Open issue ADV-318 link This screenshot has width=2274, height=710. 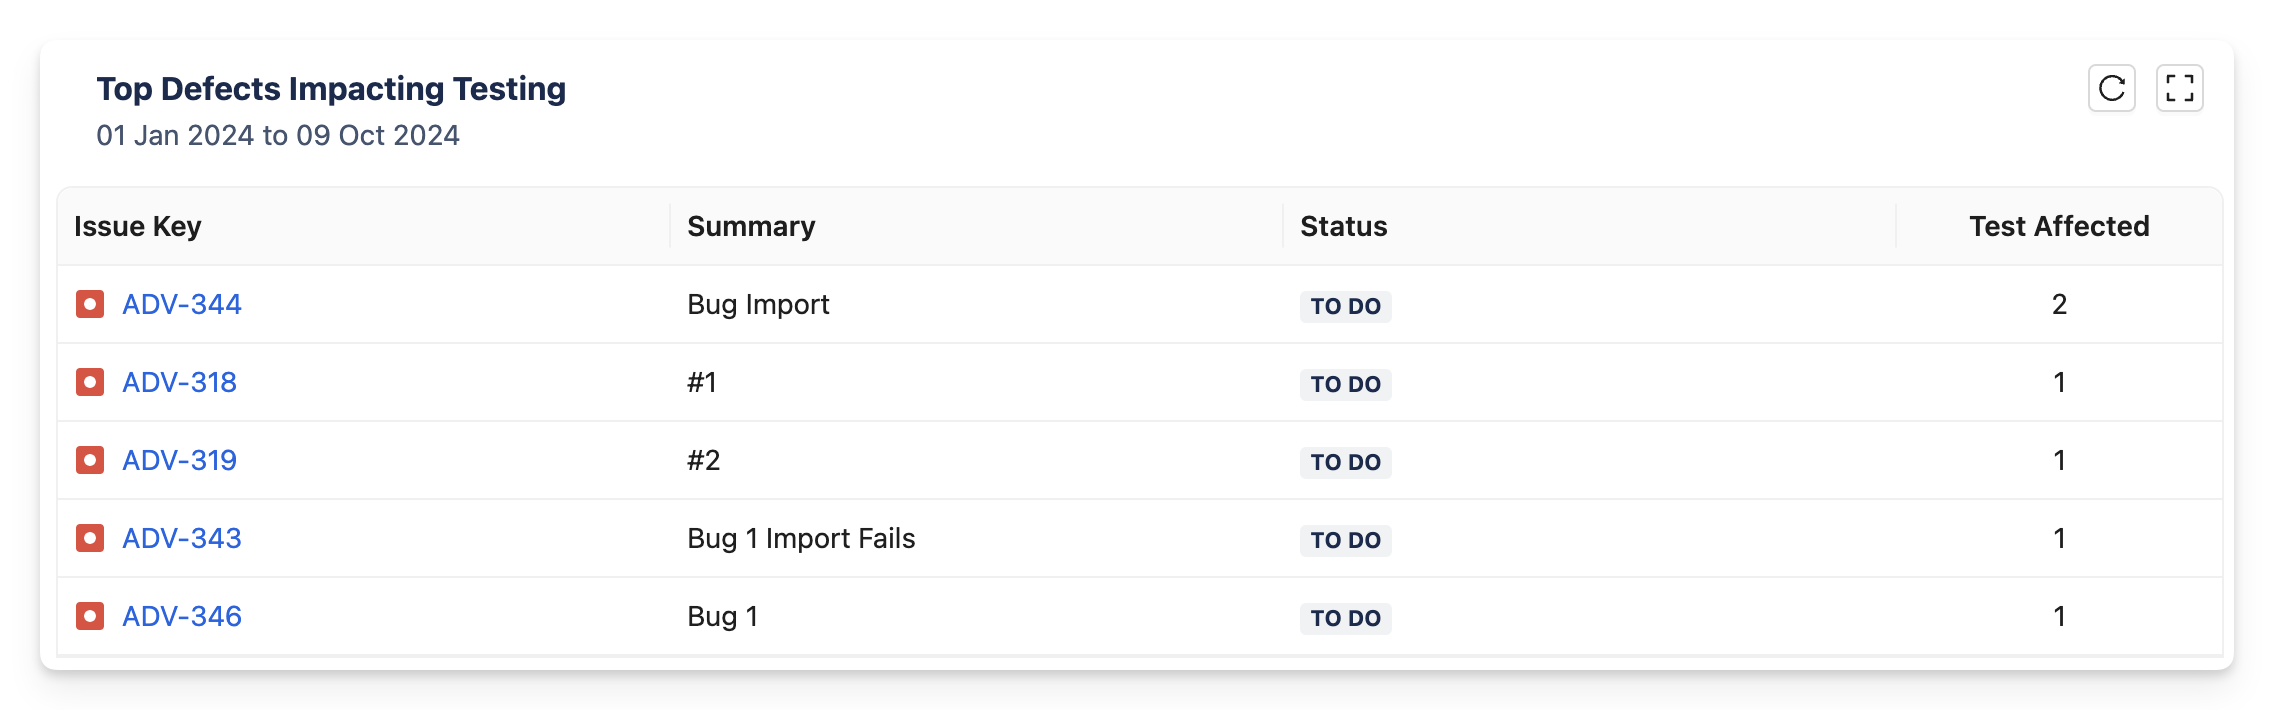click(179, 382)
